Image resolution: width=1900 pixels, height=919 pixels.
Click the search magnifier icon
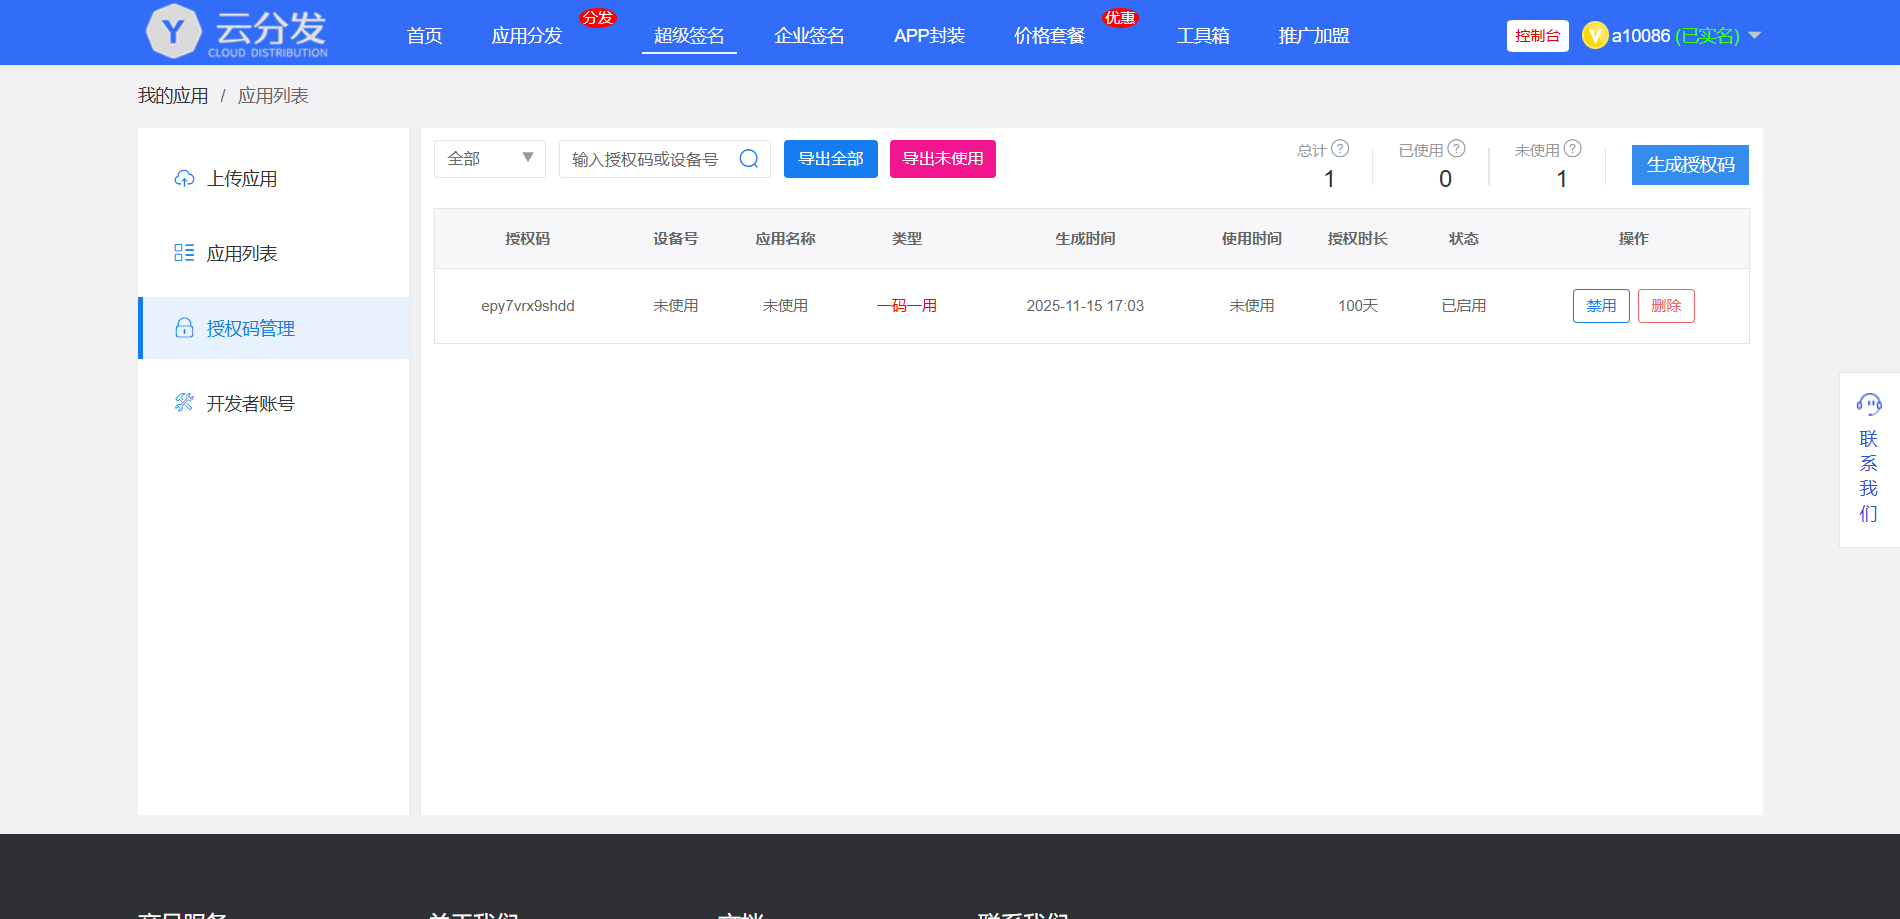(748, 159)
